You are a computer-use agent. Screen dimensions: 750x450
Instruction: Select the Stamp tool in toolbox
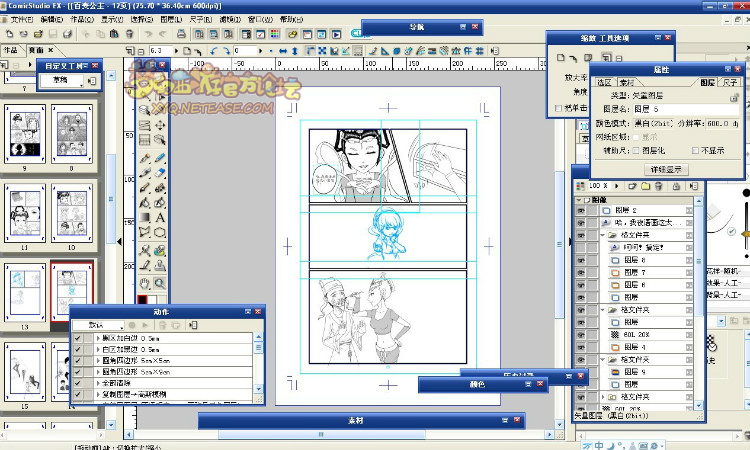pos(160,265)
